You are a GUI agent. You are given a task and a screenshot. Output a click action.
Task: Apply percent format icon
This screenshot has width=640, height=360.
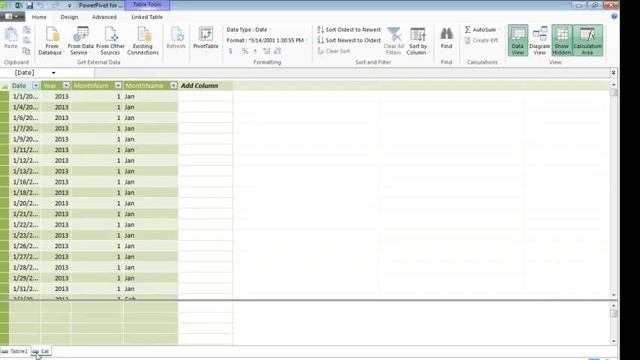click(245, 51)
